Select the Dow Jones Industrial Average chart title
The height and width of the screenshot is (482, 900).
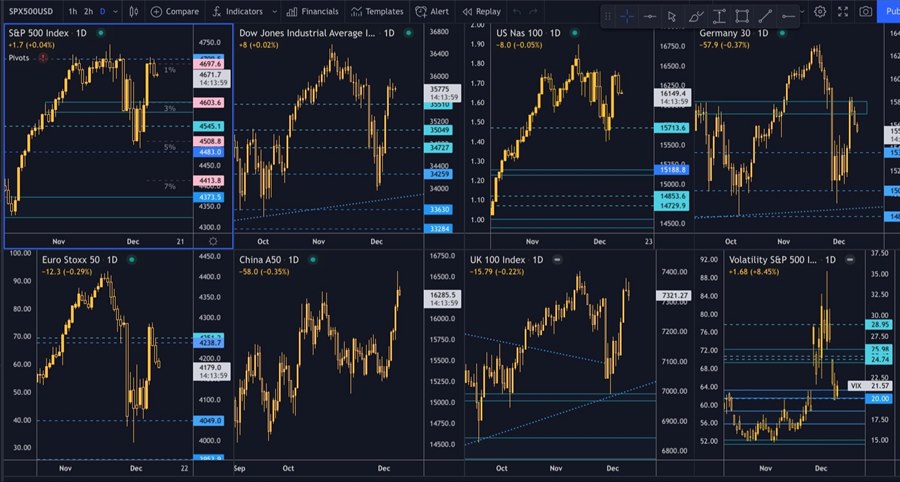pyautogui.click(x=308, y=33)
